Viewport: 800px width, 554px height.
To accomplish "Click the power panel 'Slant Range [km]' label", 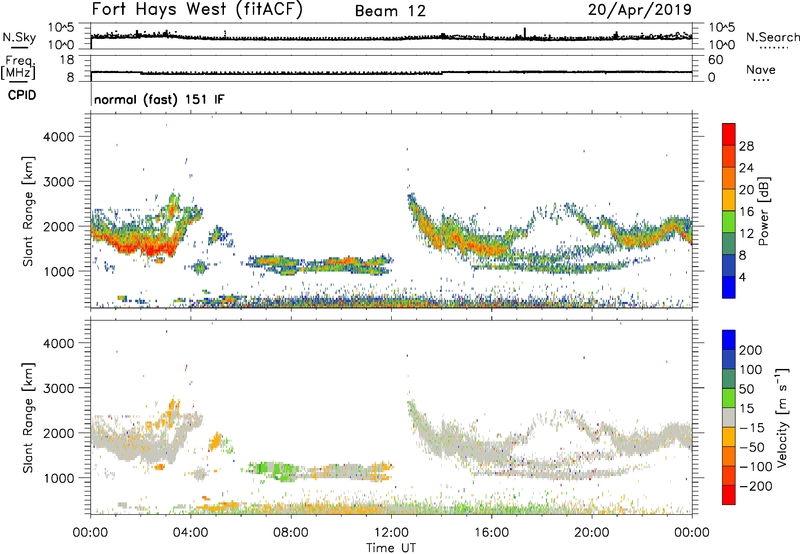I will tap(29, 211).
